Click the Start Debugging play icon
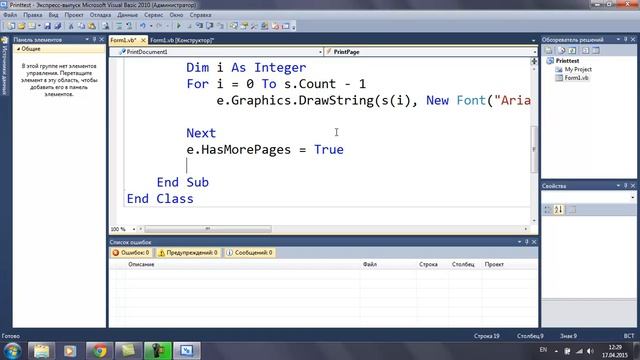Viewport: 640px width, 360px height. click(178, 26)
